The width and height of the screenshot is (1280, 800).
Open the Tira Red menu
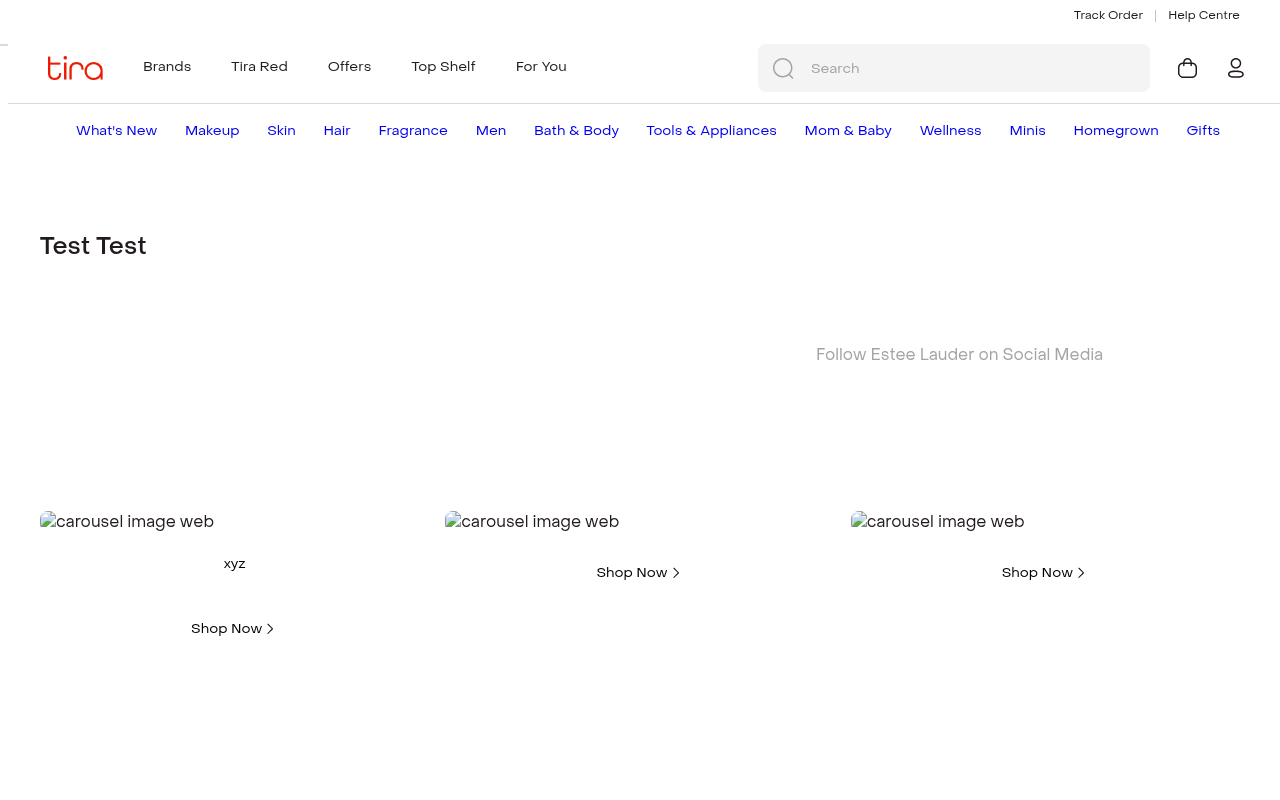(x=259, y=67)
